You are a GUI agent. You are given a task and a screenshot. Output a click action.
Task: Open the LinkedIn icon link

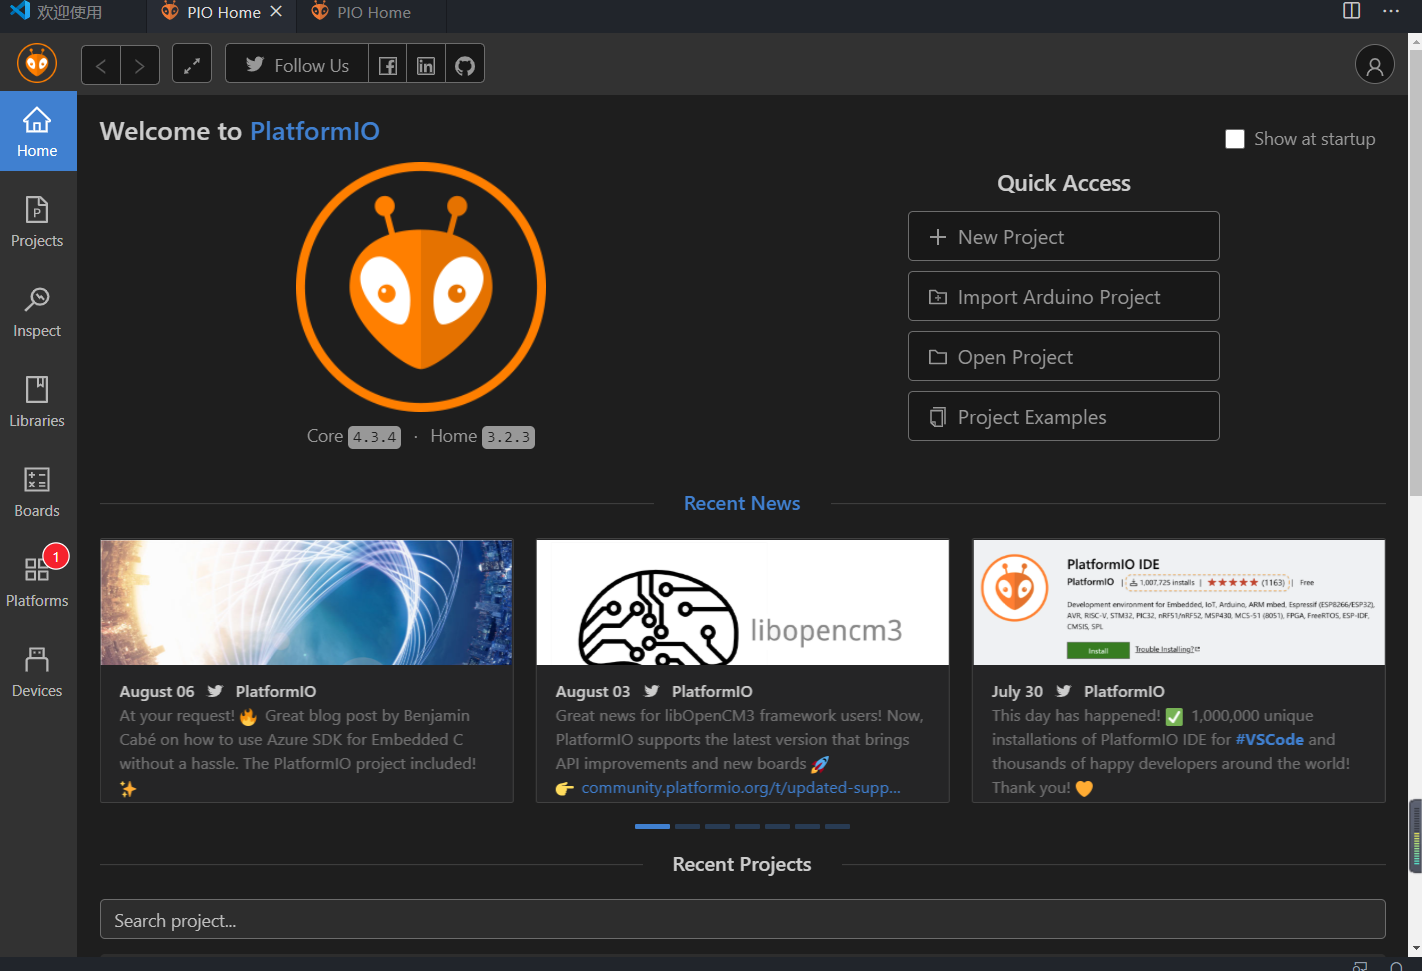pos(426,65)
